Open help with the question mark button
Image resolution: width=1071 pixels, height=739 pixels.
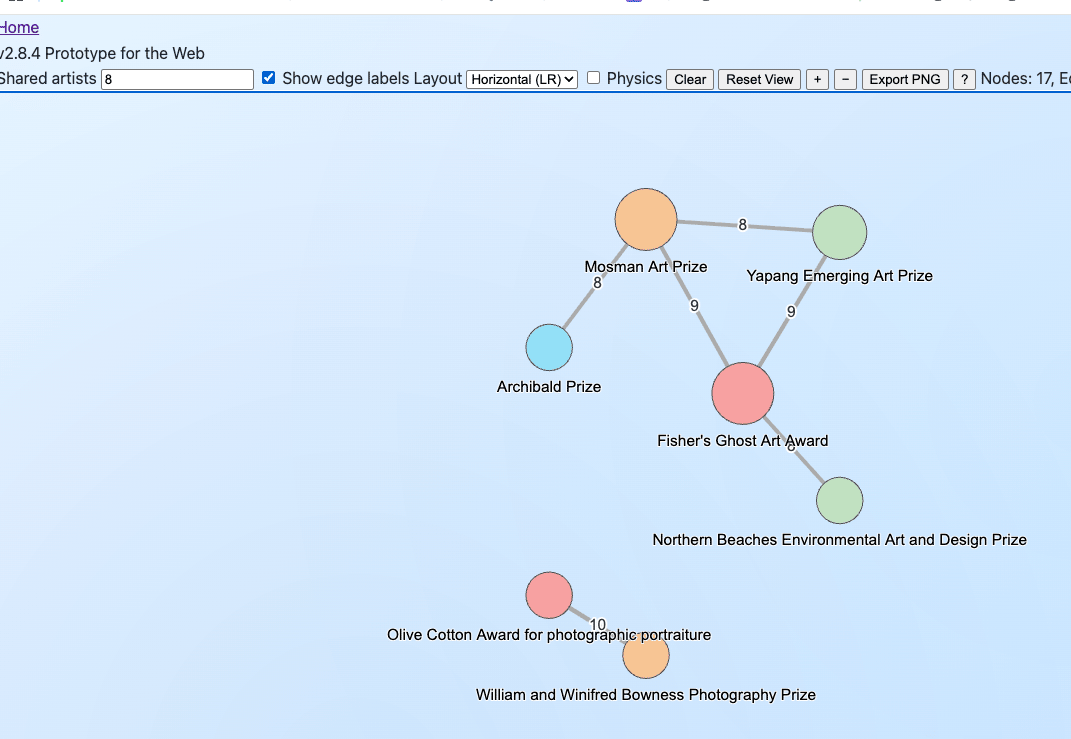[x=964, y=79]
